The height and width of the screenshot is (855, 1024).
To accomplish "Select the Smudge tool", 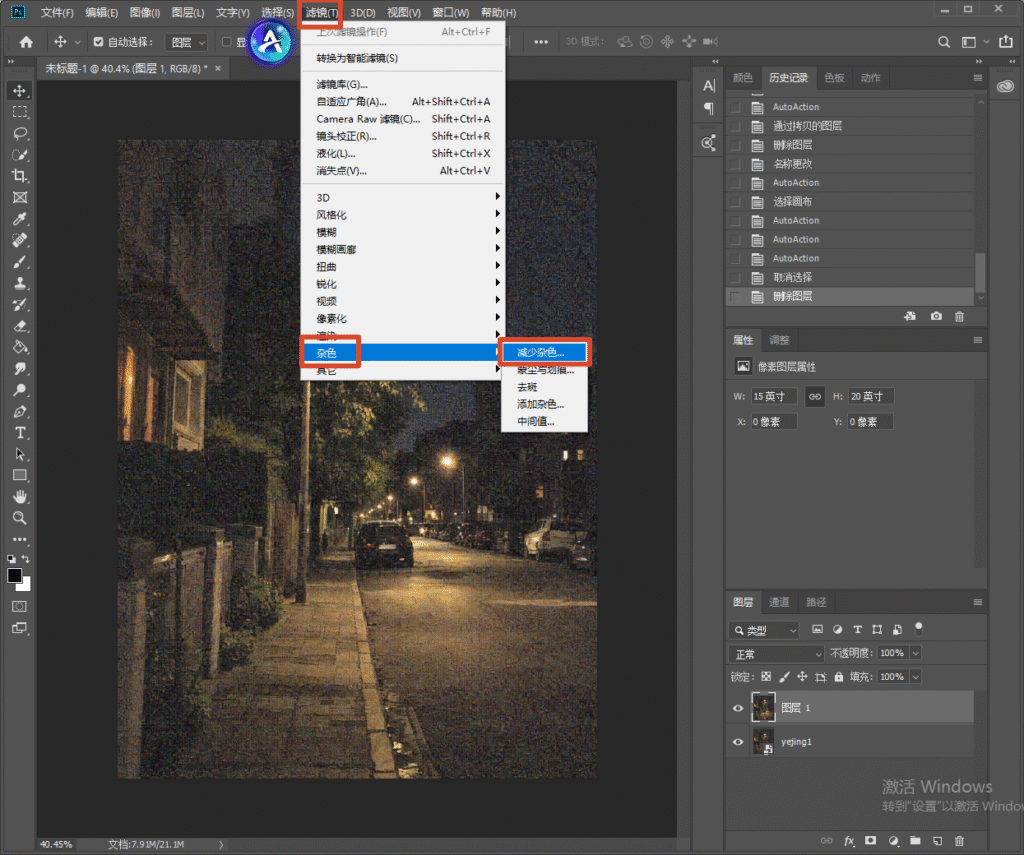I will [20, 368].
